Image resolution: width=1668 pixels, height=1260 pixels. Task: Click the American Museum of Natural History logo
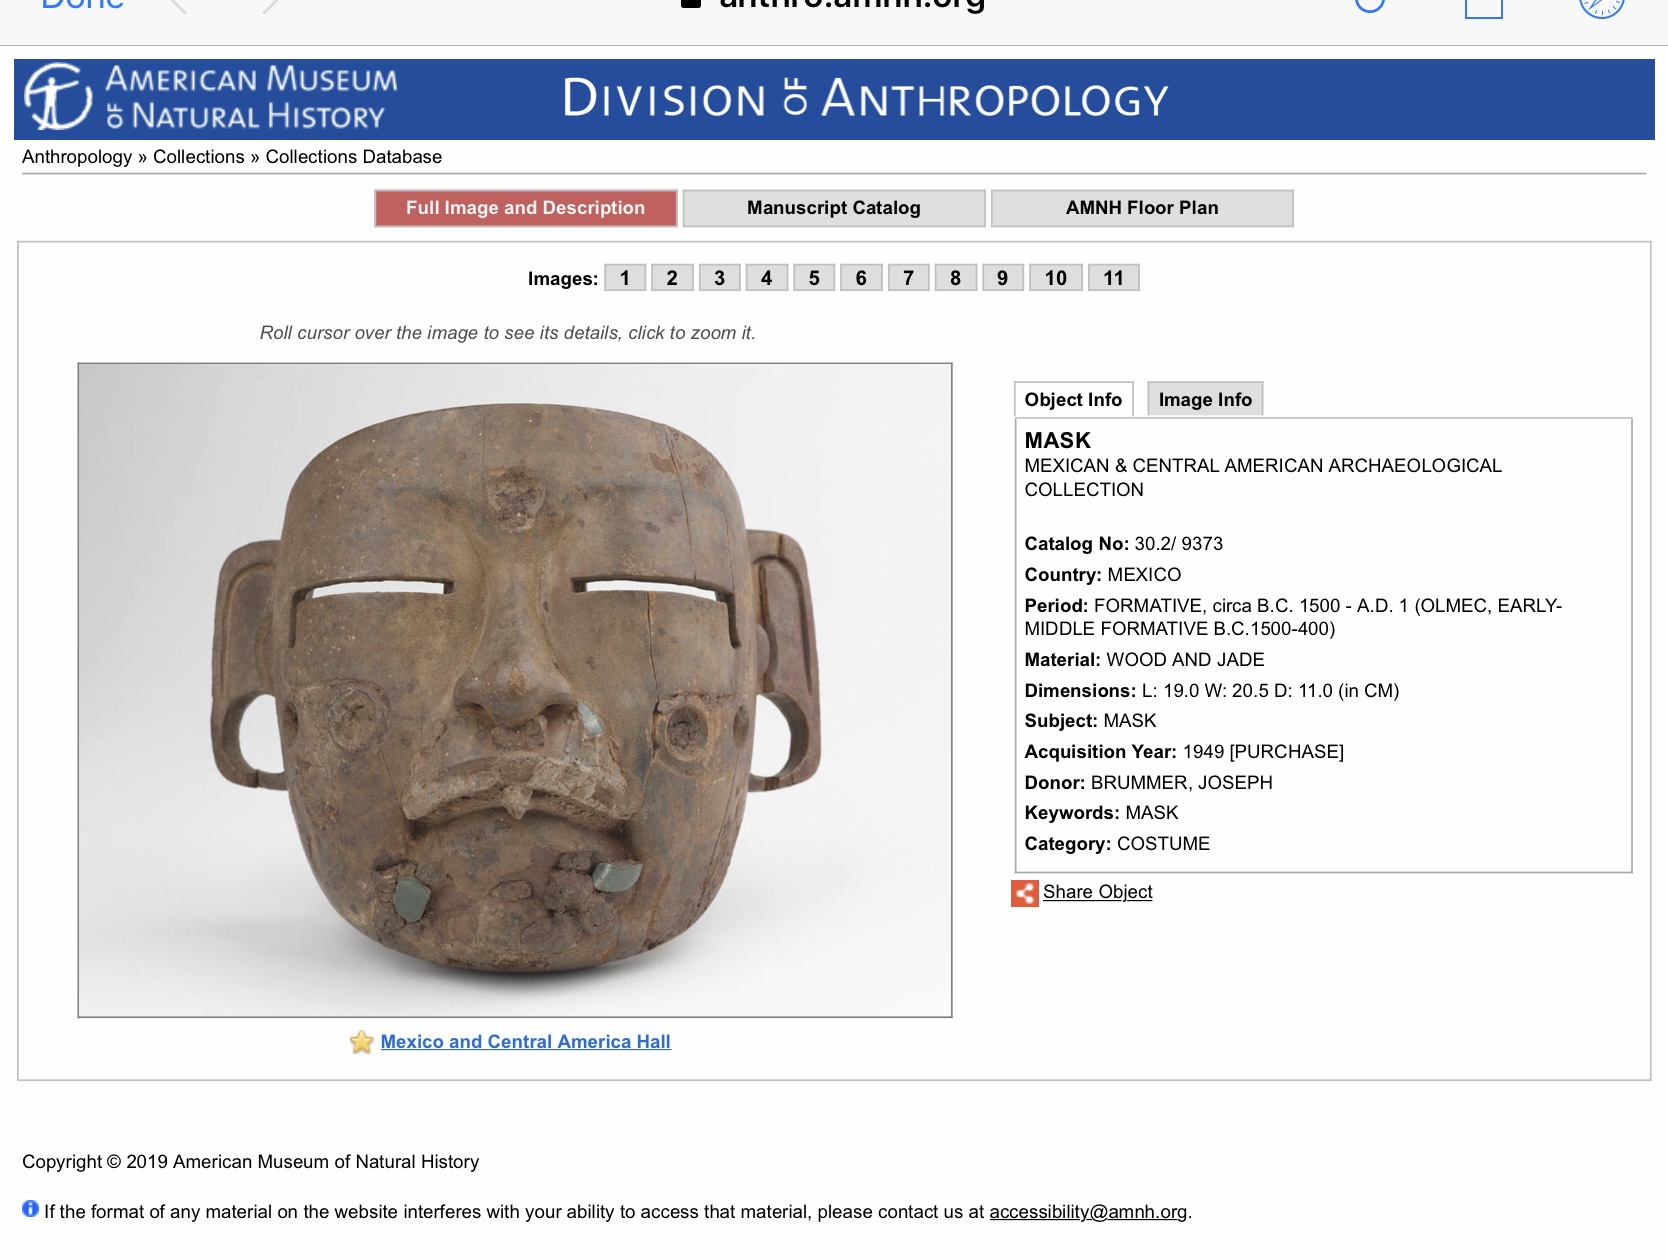click(211, 98)
